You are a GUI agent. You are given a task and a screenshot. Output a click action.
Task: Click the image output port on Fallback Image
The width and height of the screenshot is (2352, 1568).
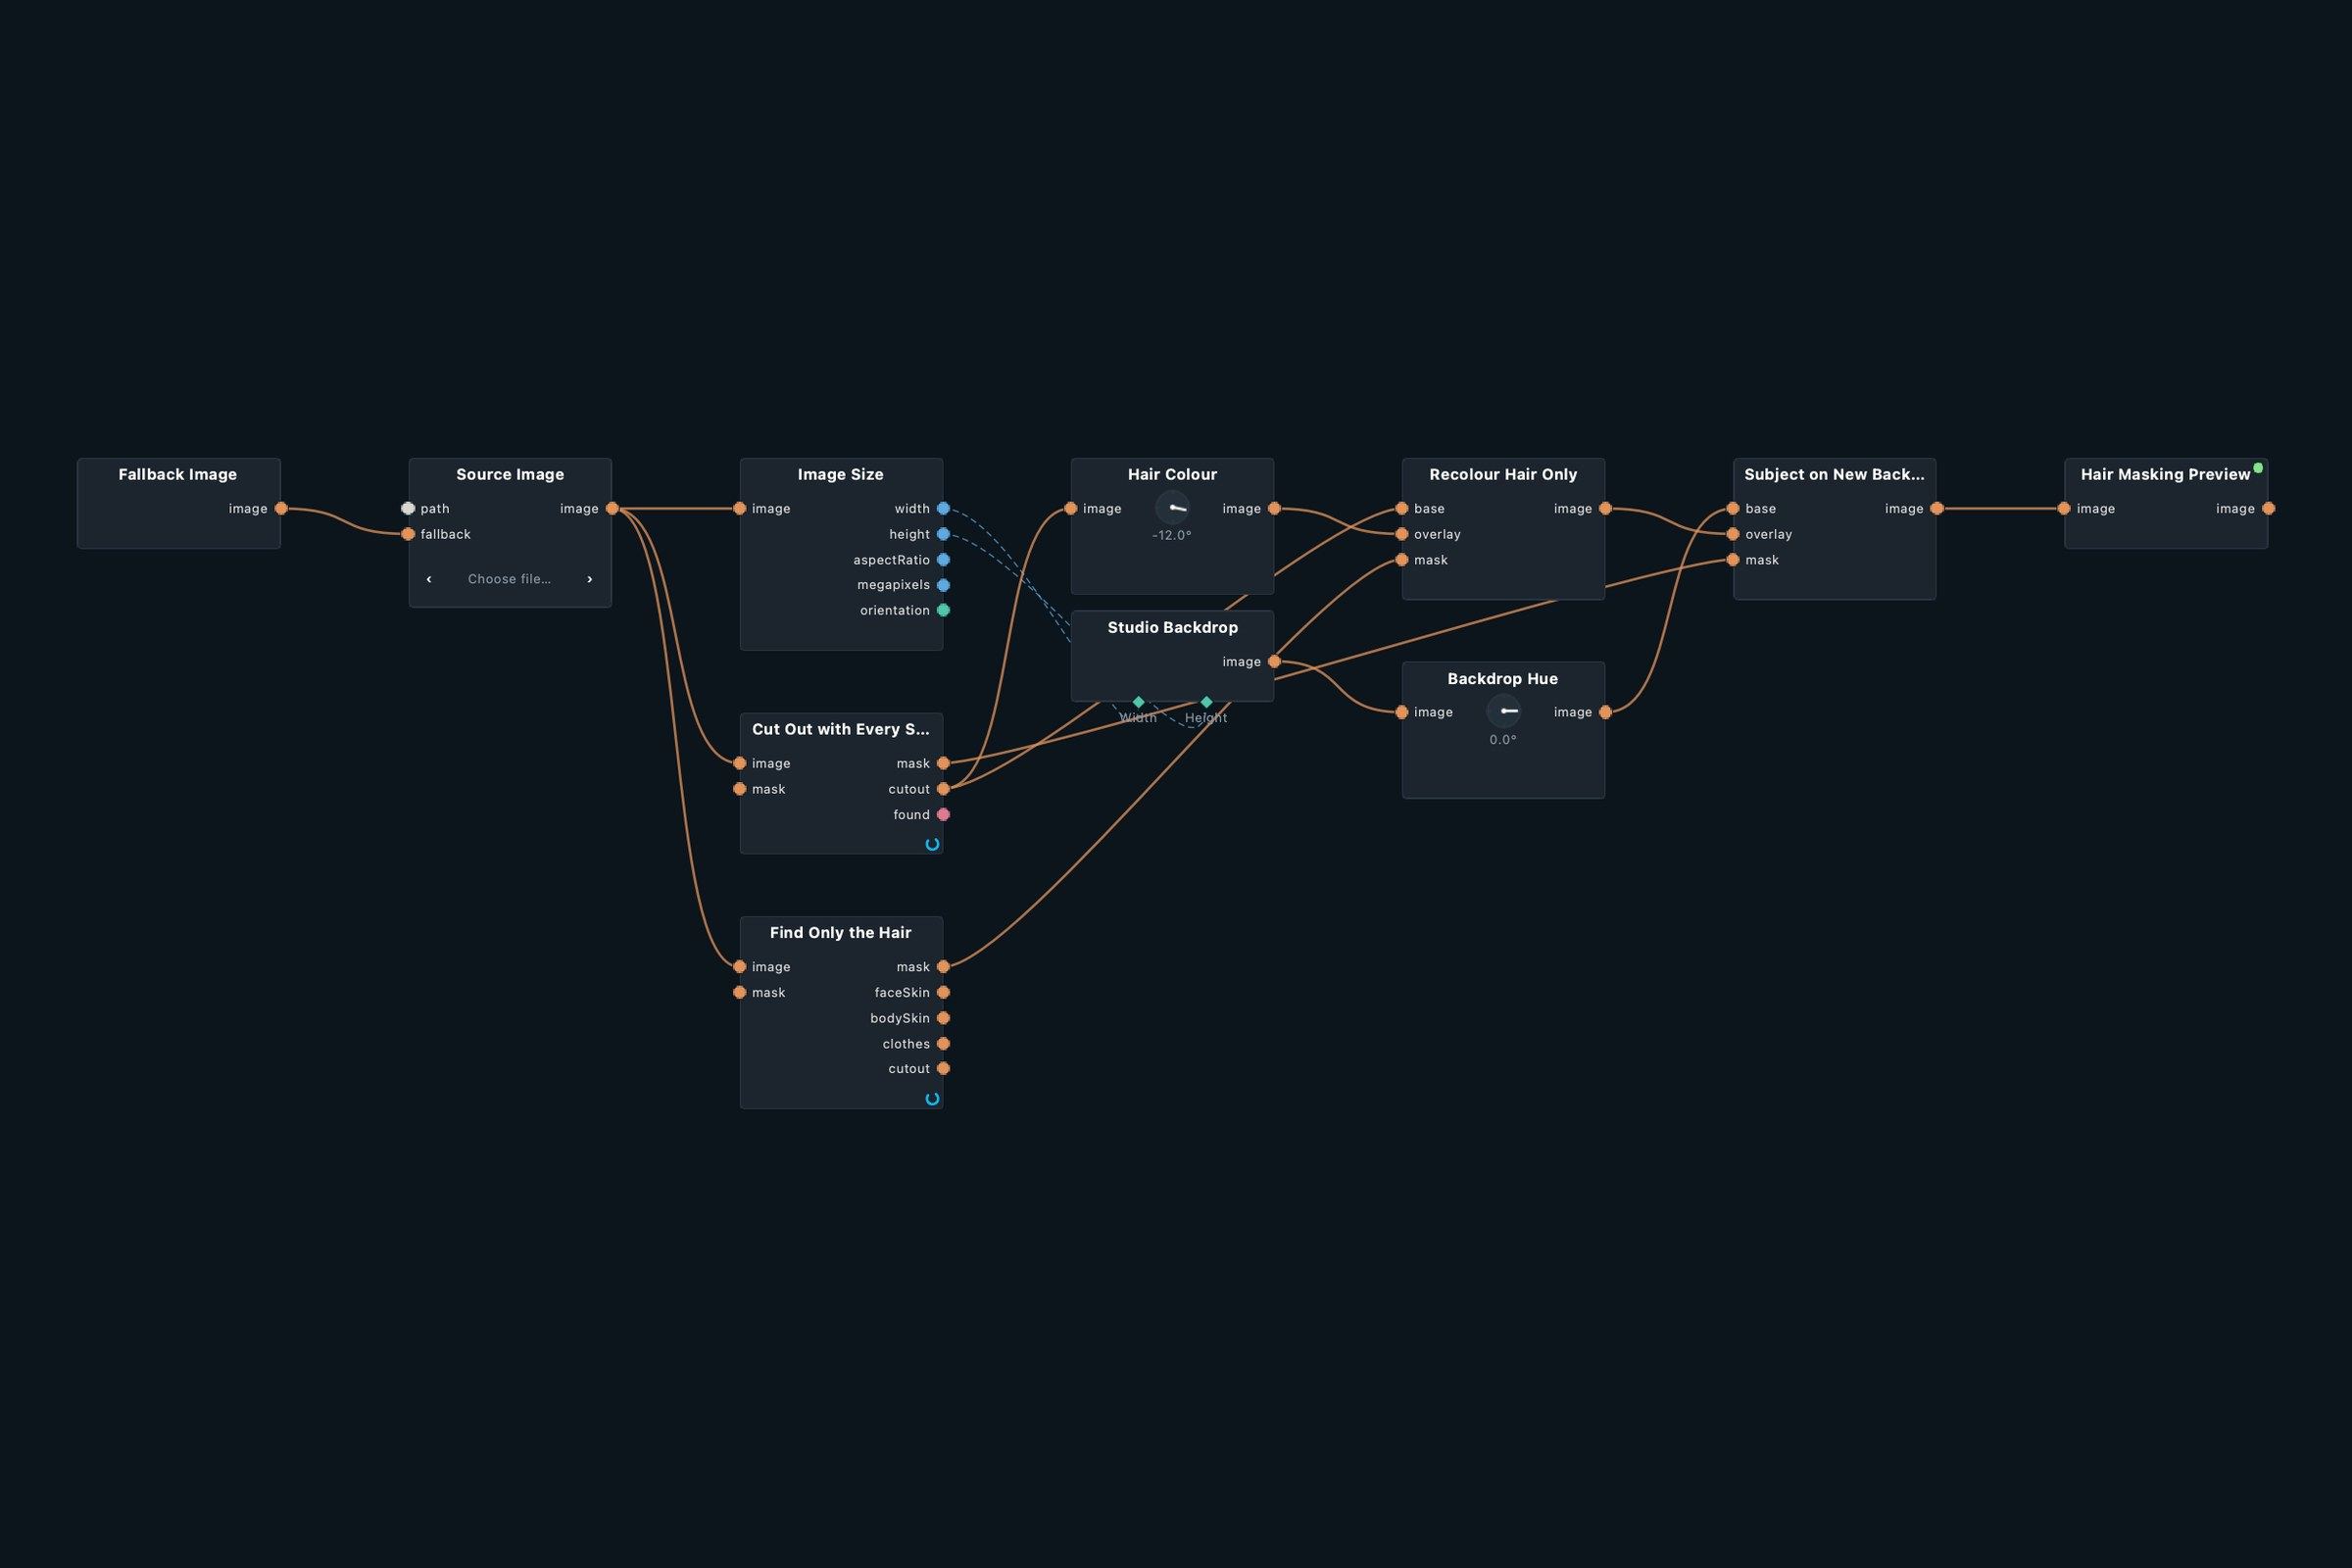[281, 509]
